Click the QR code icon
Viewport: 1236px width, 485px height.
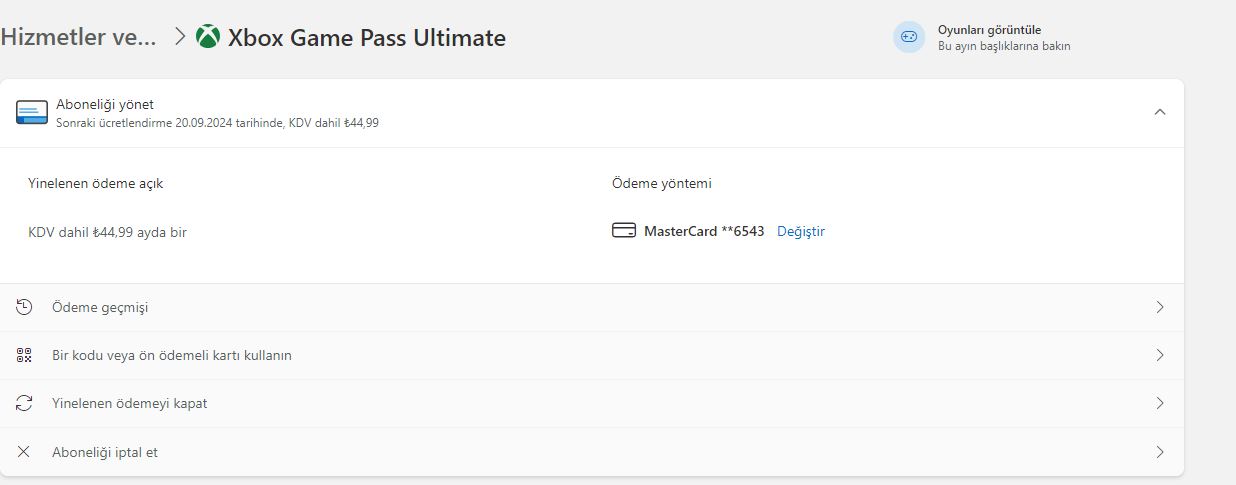click(25, 355)
